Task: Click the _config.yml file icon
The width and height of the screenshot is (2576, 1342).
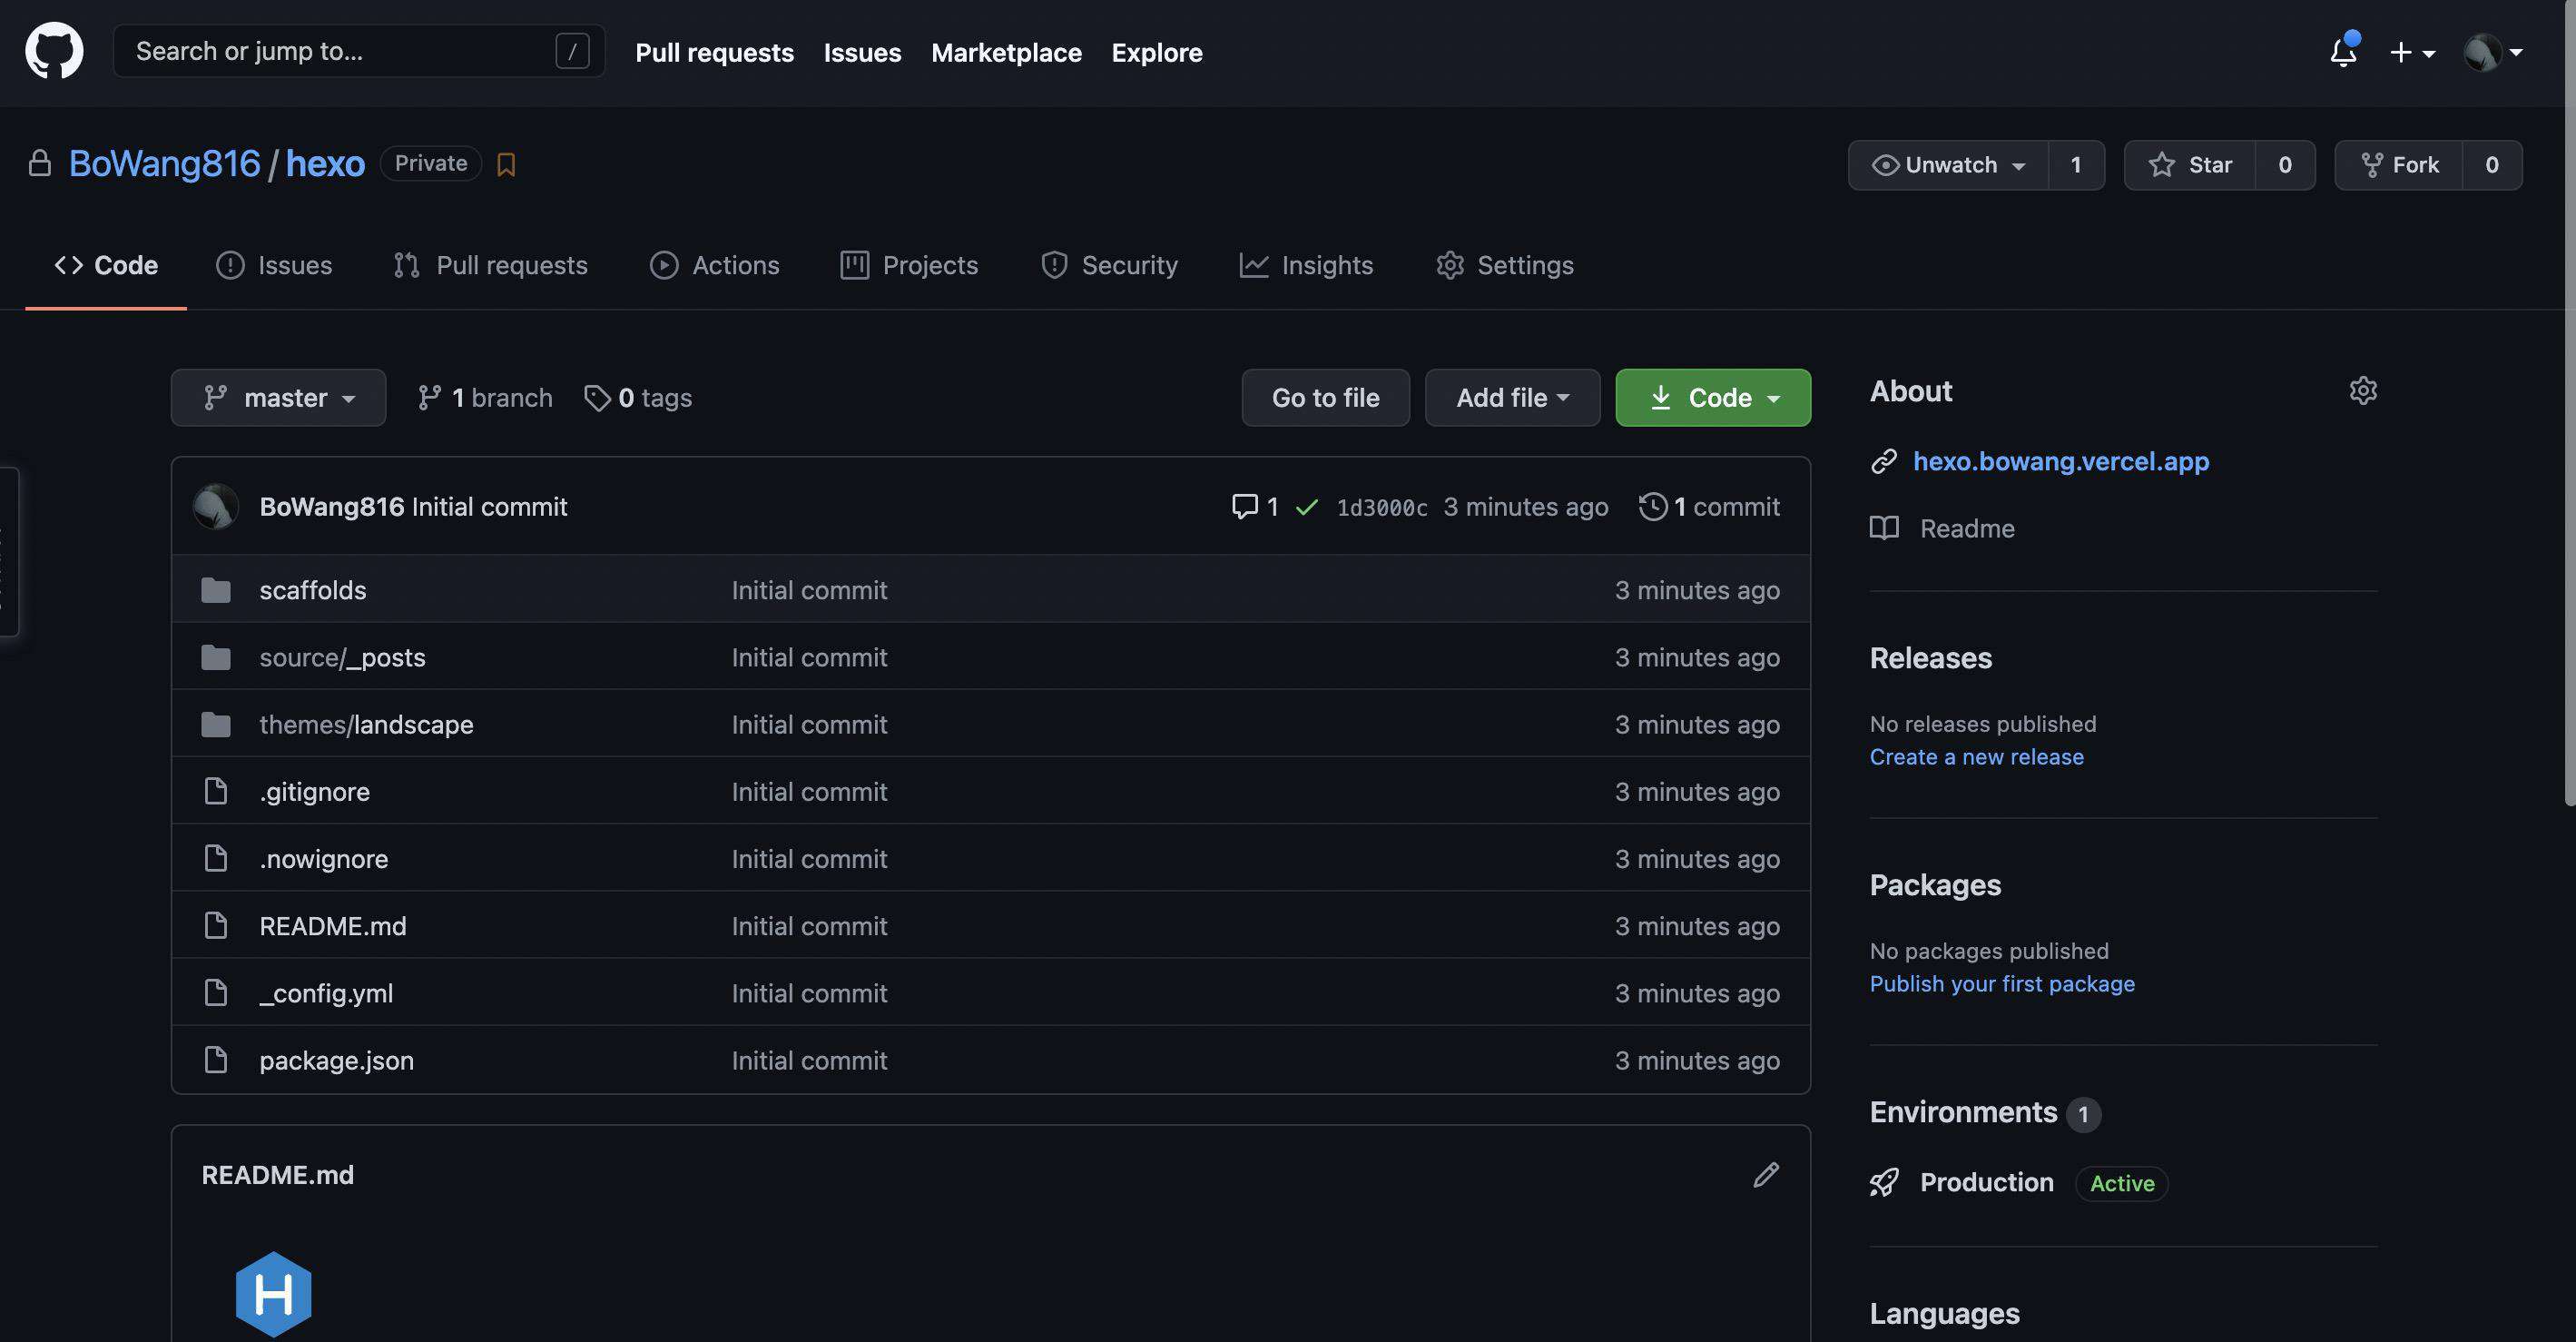Action: [x=215, y=993]
